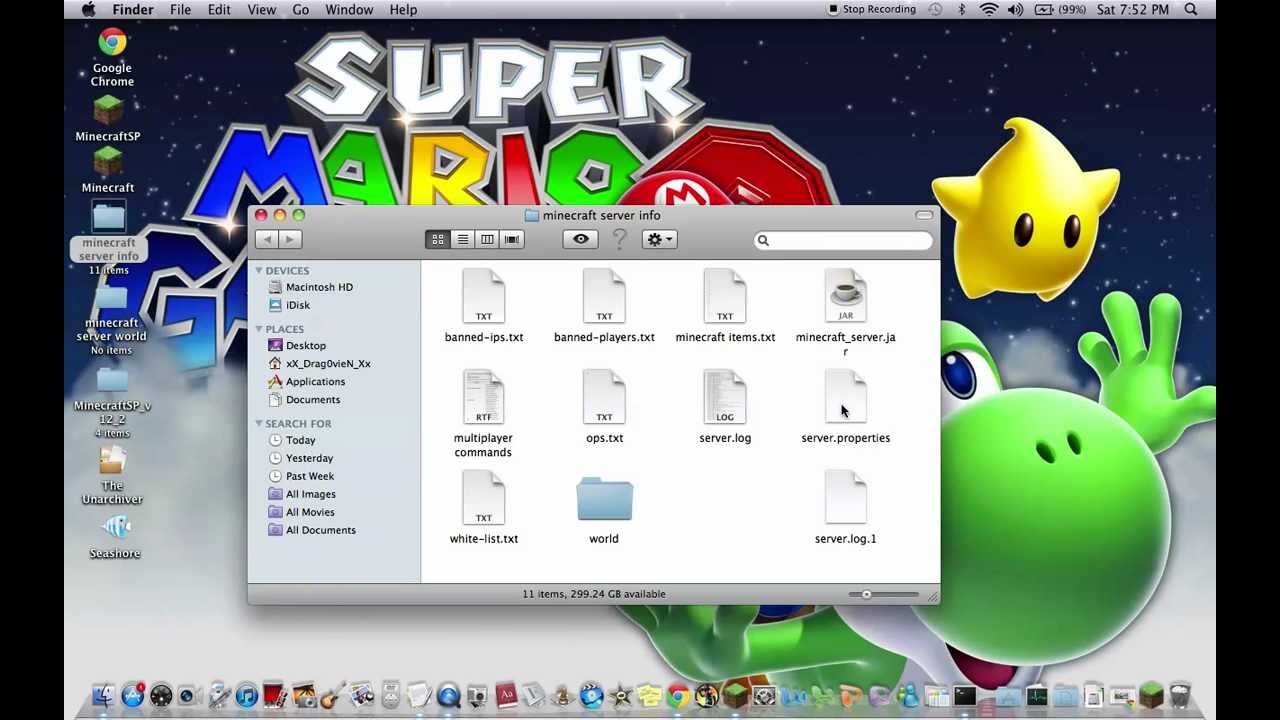The image size is (1280, 720).
Task: Select the world folder
Action: coord(604,499)
